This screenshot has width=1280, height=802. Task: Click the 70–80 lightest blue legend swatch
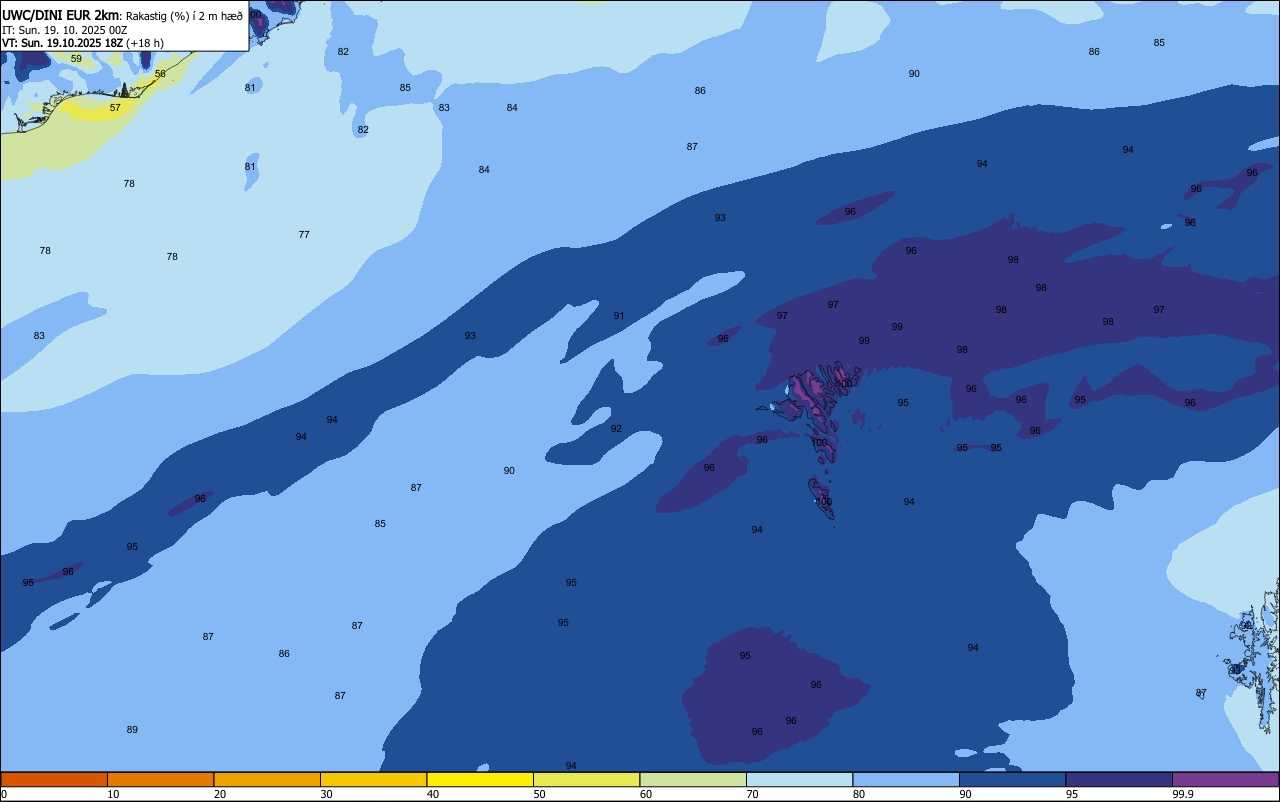799,779
